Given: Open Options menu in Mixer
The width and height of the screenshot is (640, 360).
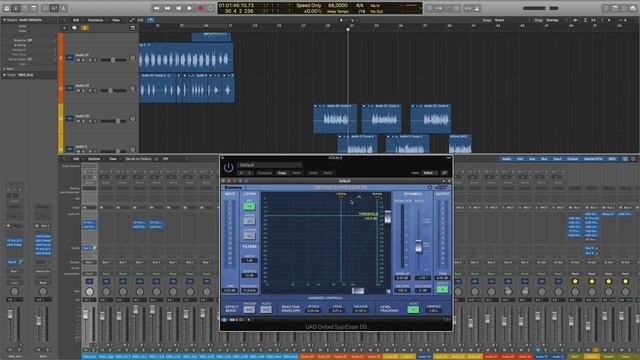Looking at the screenshot, I should coord(94,159).
